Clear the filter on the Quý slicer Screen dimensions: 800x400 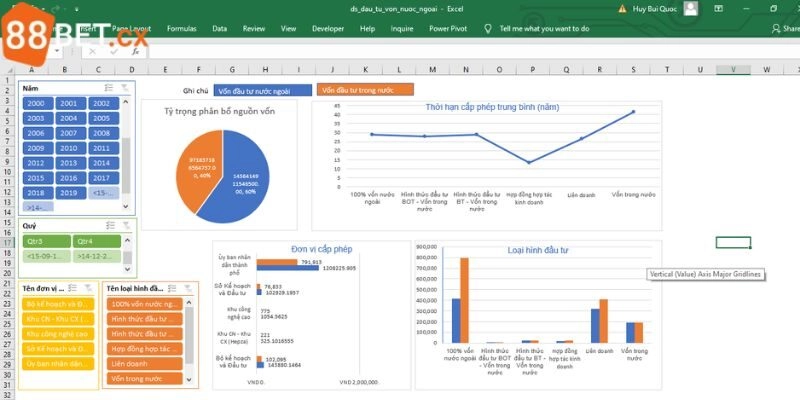[x=124, y=226]
